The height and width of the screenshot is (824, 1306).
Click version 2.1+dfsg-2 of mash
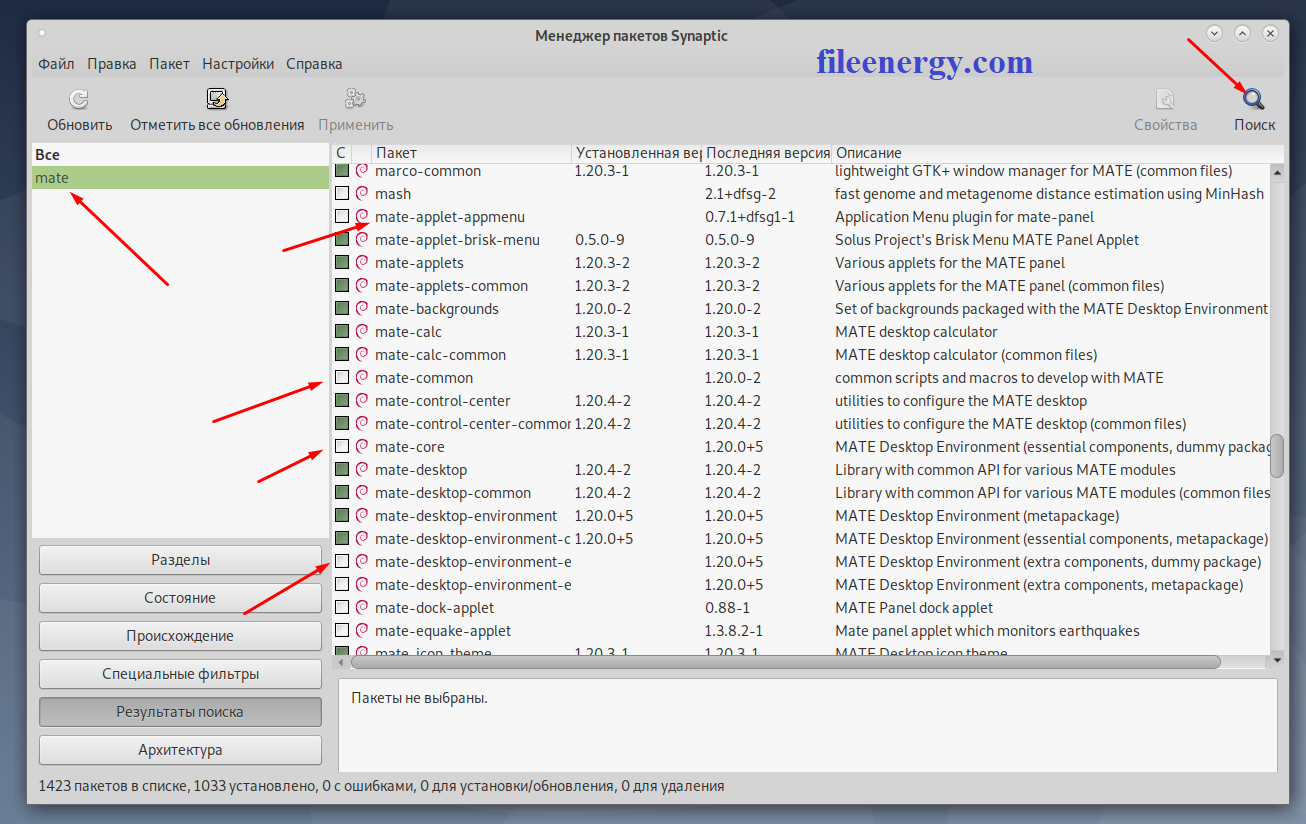[x=740, y=193]
